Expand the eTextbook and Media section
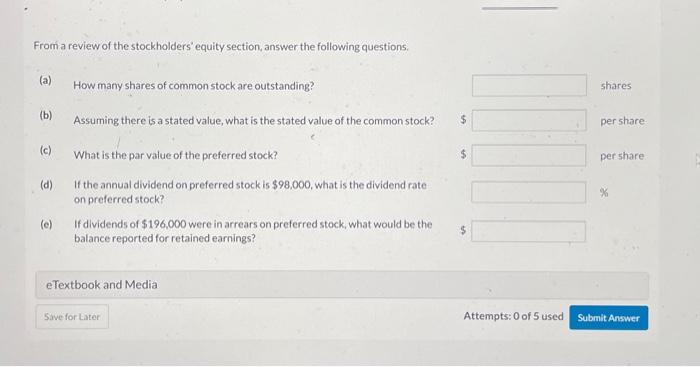 tap(342, 285)
